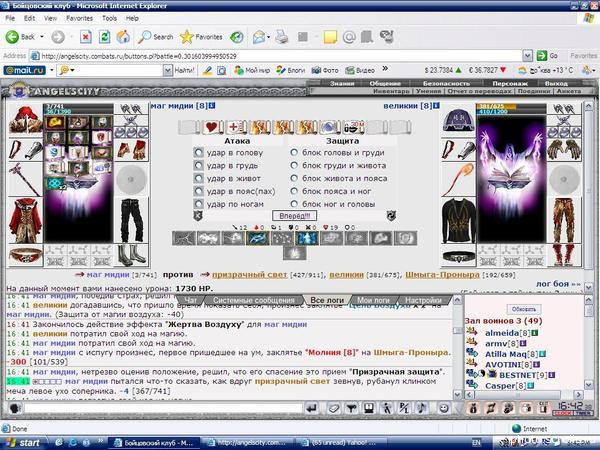Open the yellow magnifier search-type dropdown
This screenshot has width=600, height=450.
[x=72, y=70]
